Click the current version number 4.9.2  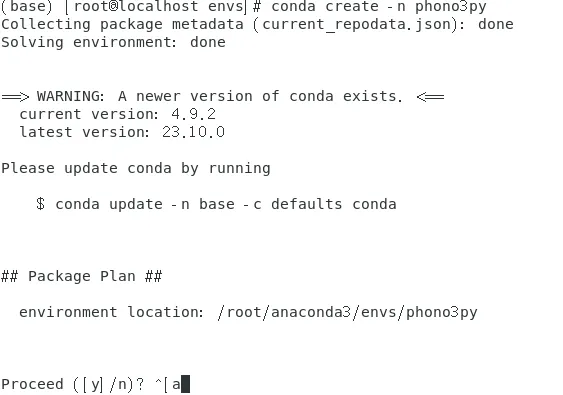[x=194, y=114]
